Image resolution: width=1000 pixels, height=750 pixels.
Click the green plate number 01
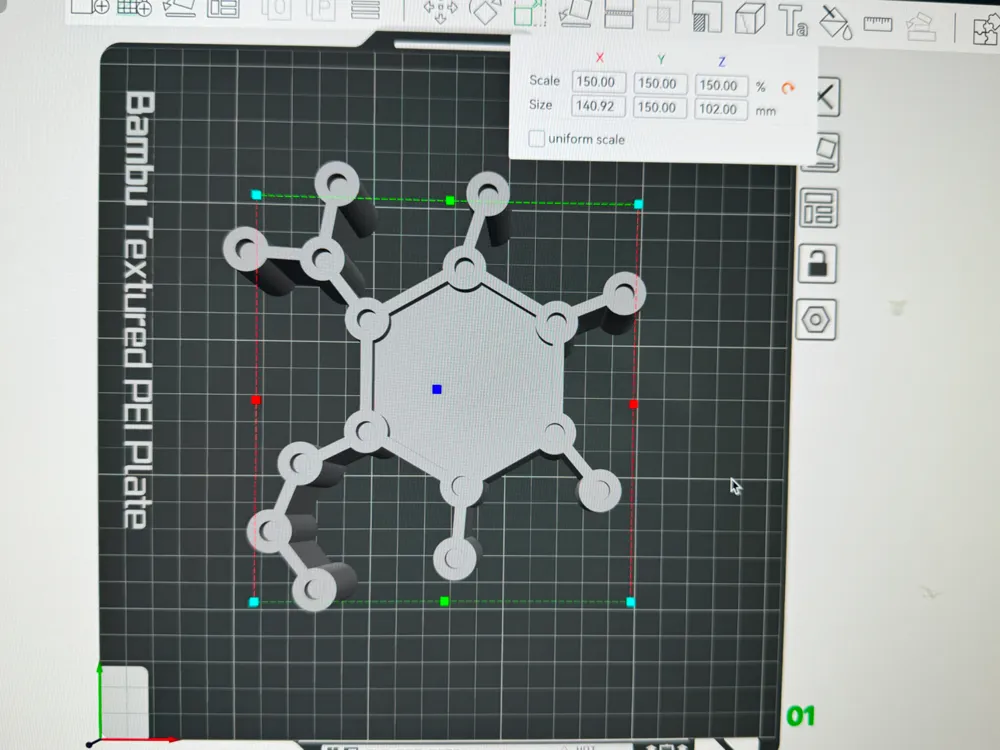801,716
